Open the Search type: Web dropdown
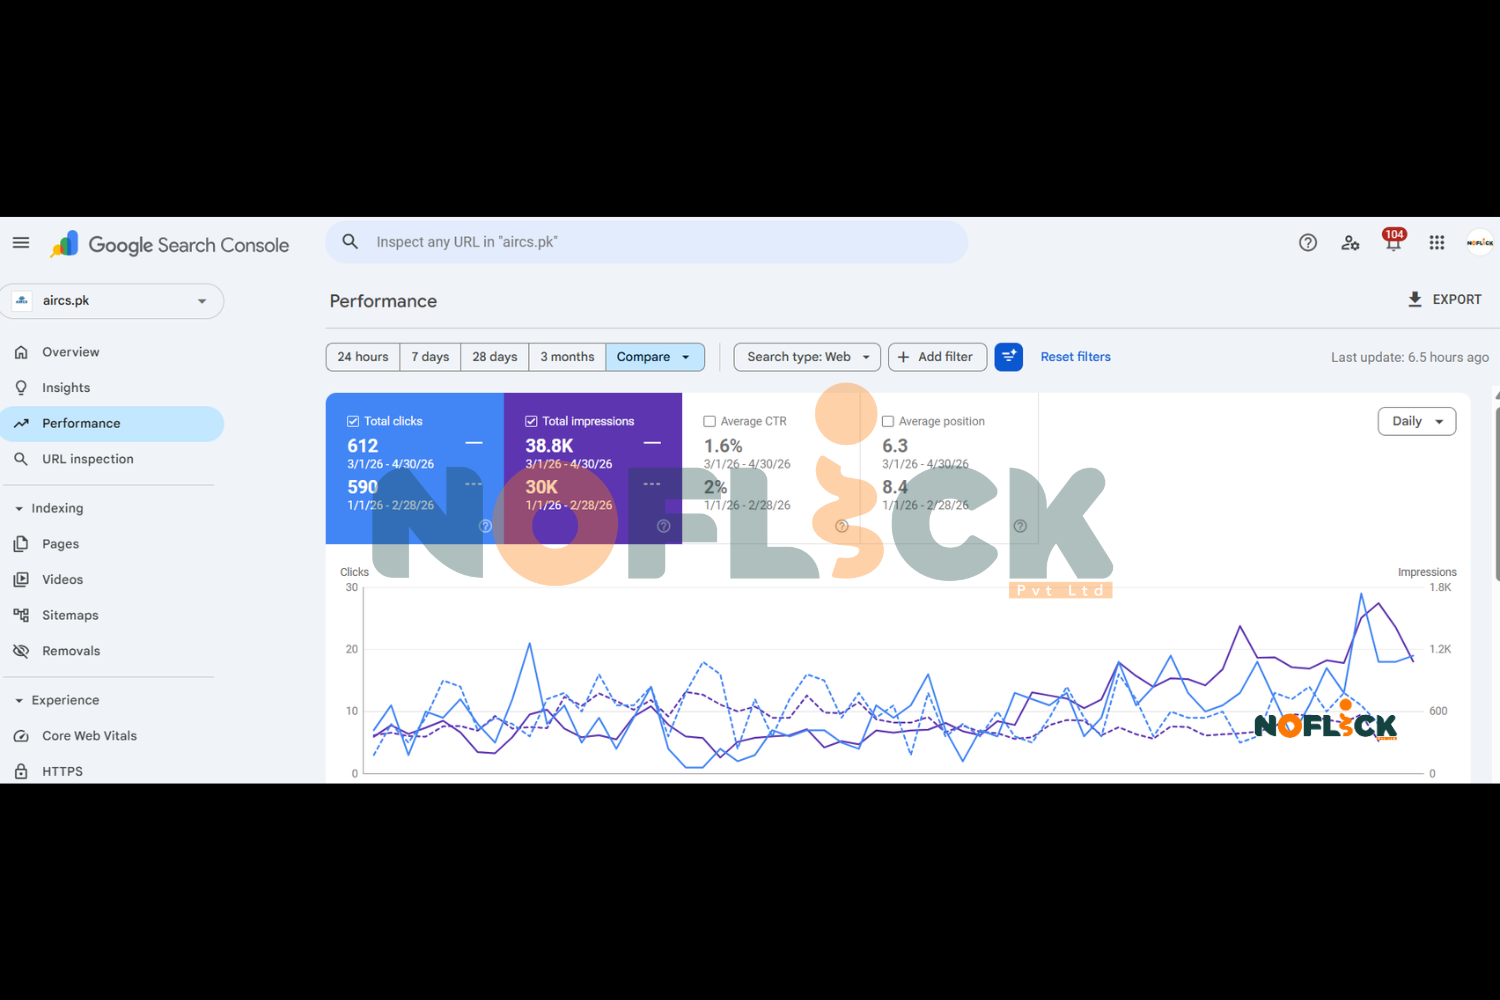The height and width of the screenshot is (1000, 1500). [x=807, y=357]
